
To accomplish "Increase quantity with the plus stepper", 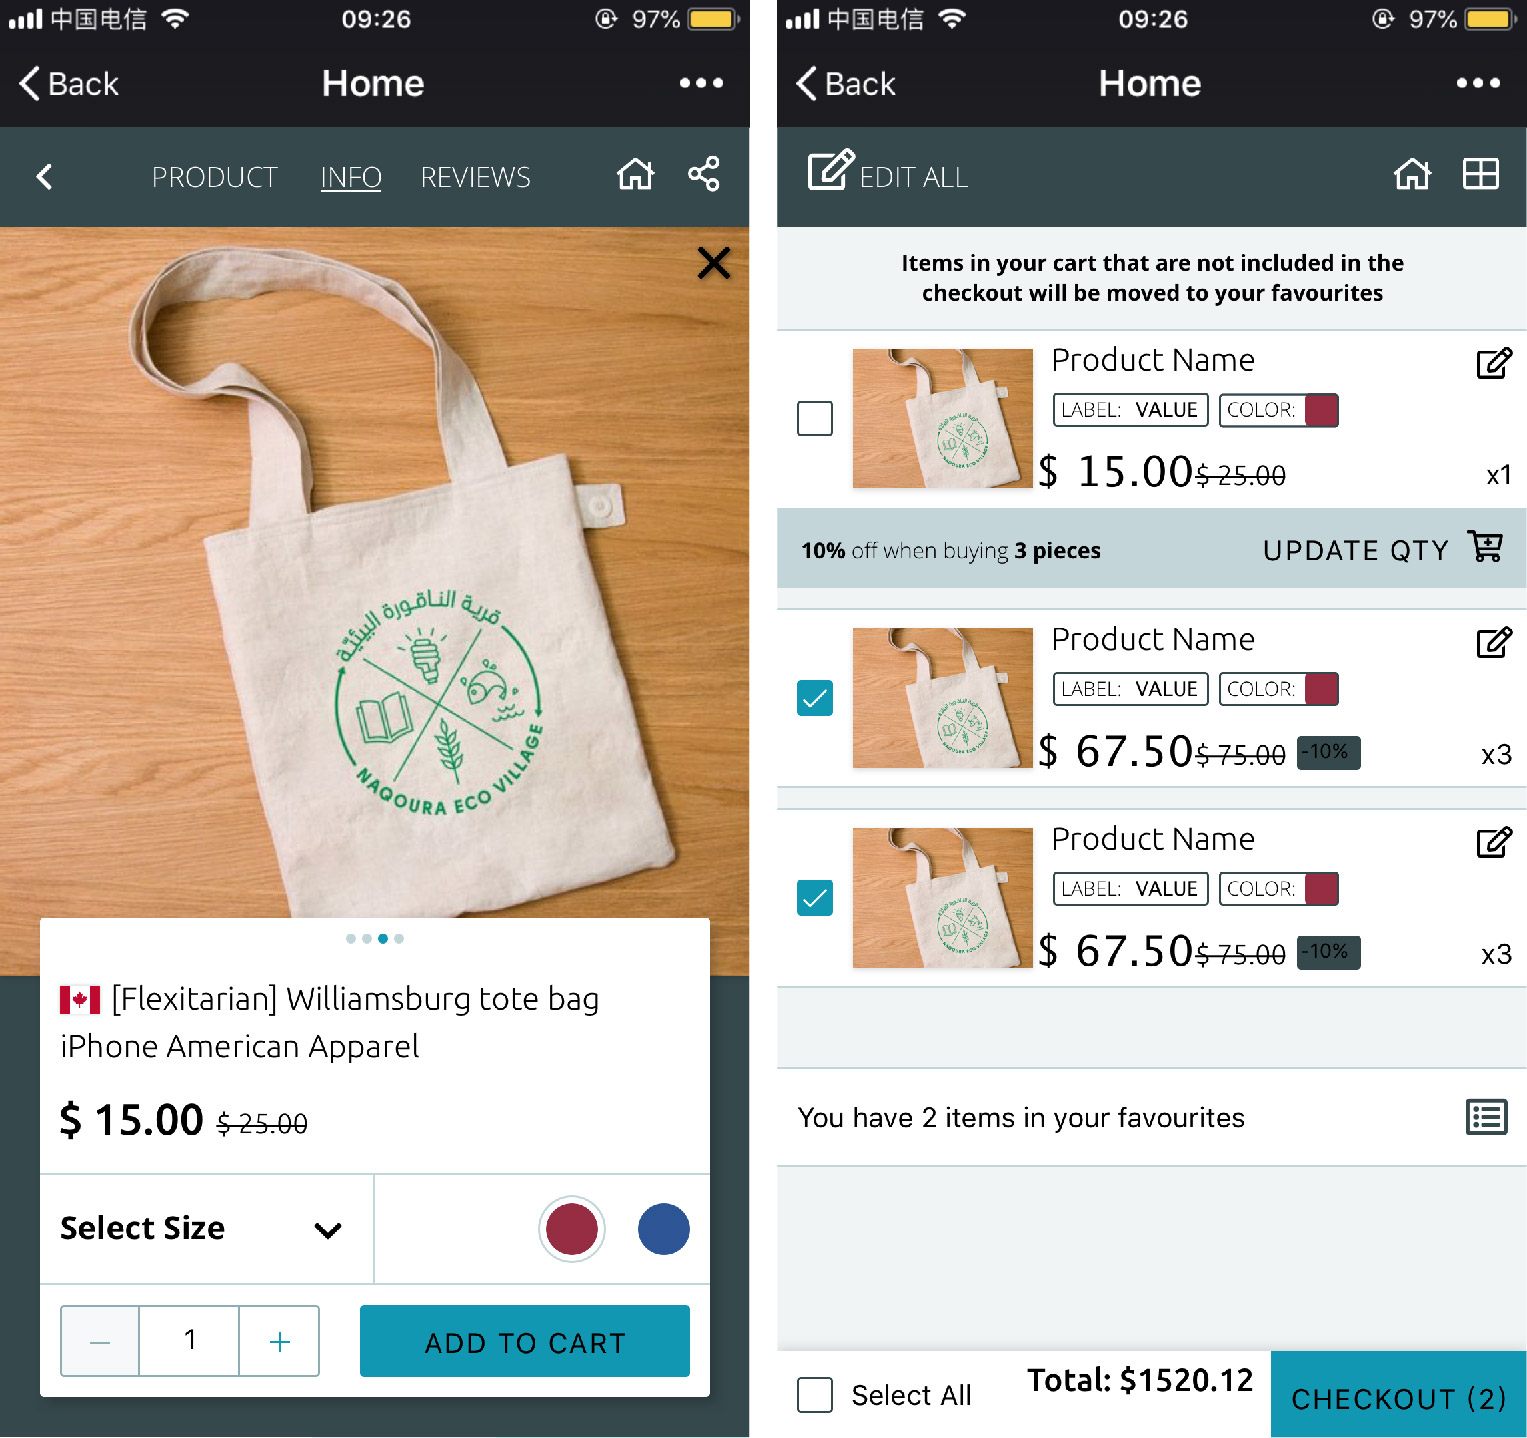I will click(x=280, y=1341).
